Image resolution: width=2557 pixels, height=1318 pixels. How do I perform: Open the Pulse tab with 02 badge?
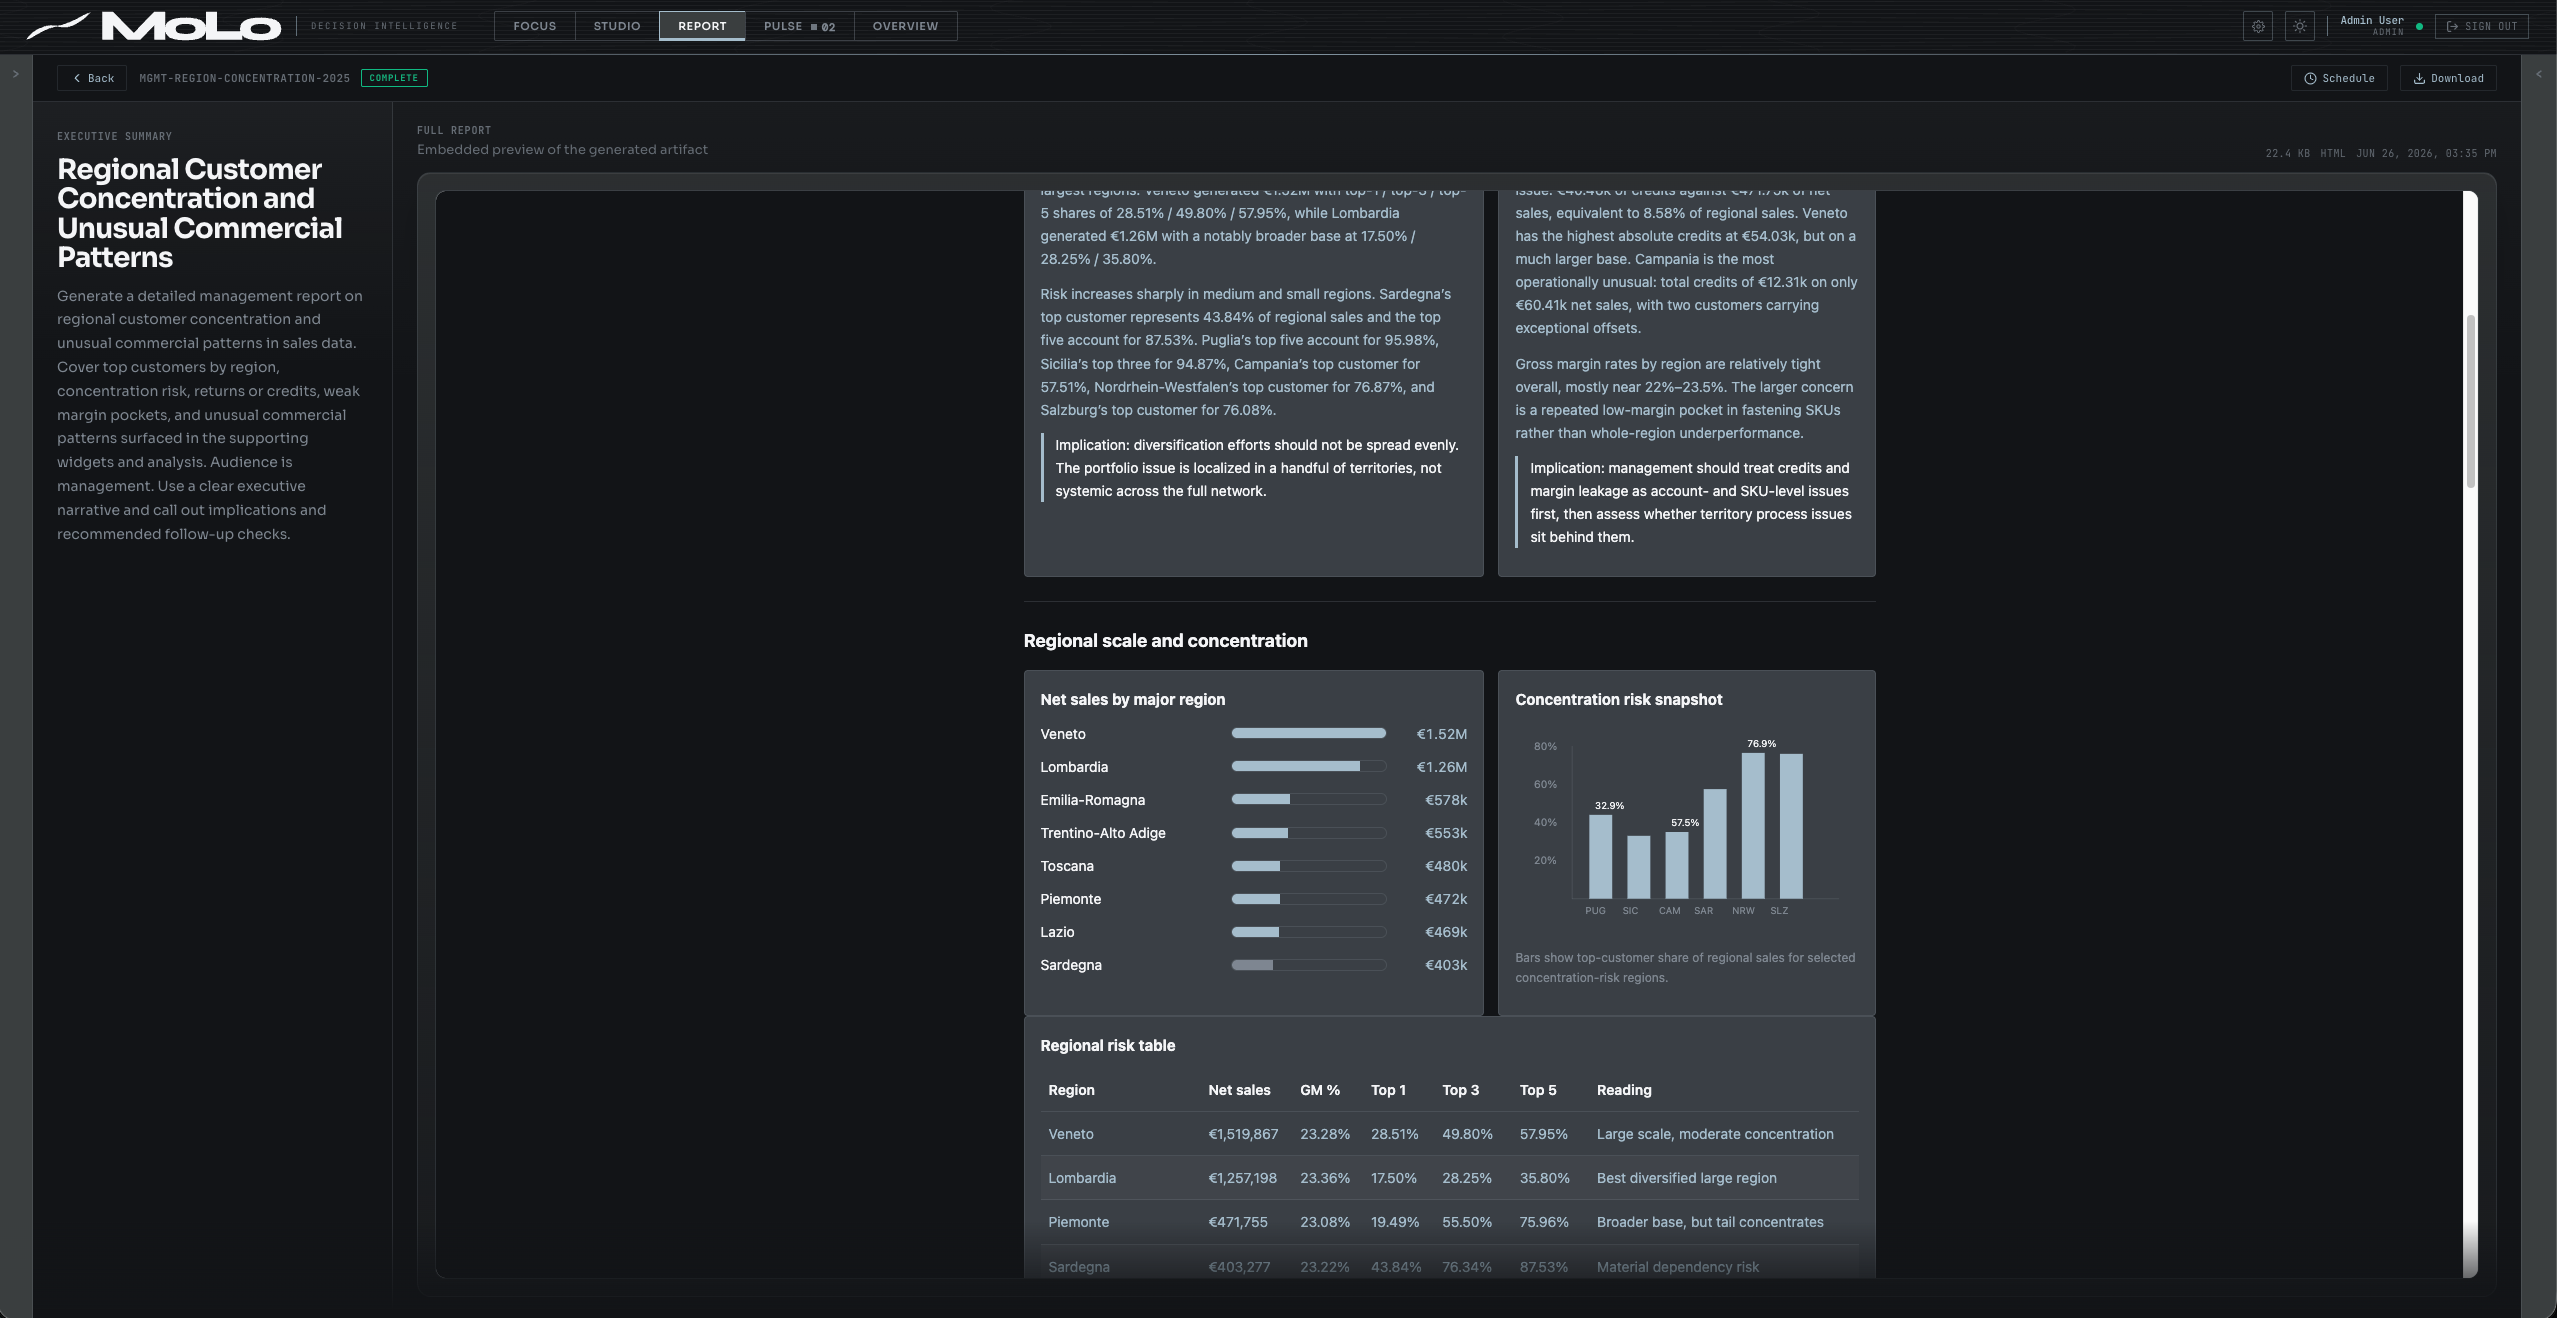pos(799,26)
